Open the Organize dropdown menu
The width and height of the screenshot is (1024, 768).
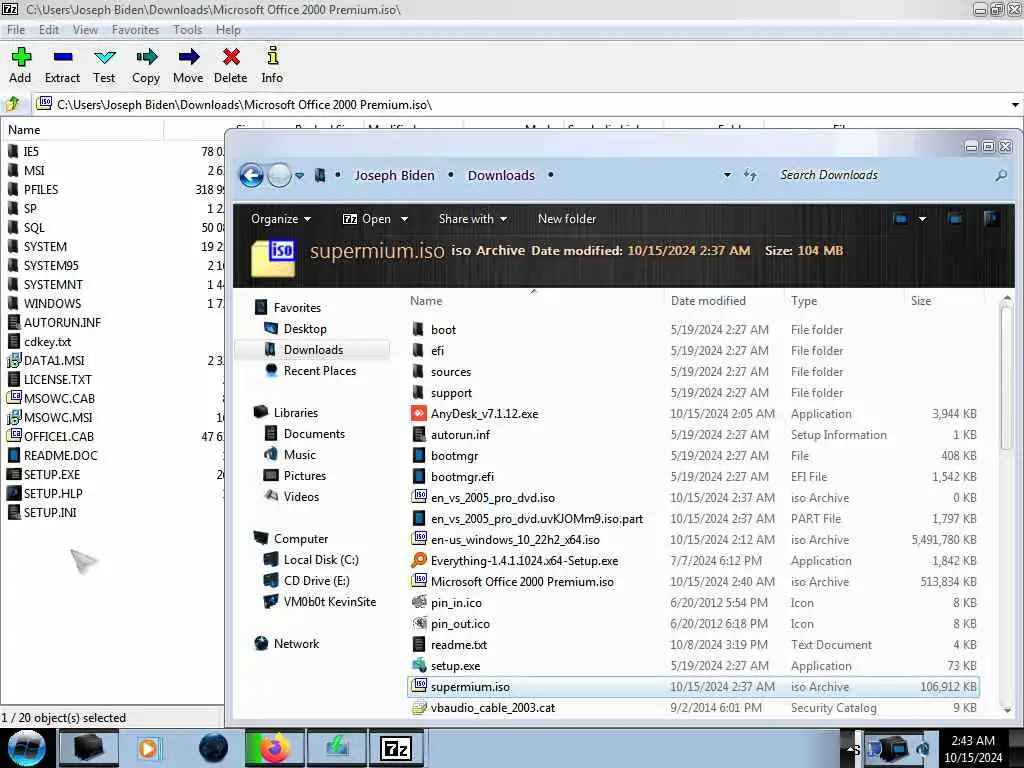[281, 219]
